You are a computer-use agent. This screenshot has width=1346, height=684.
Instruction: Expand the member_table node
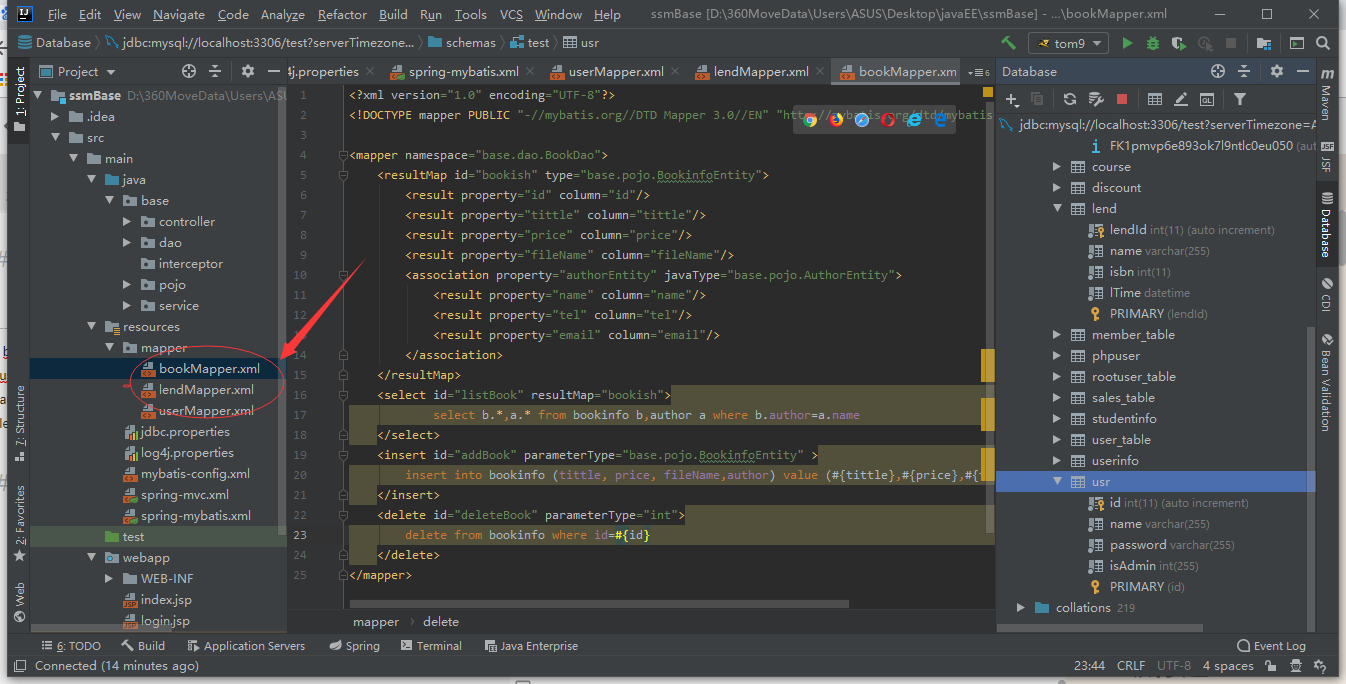pos(1057,335)
